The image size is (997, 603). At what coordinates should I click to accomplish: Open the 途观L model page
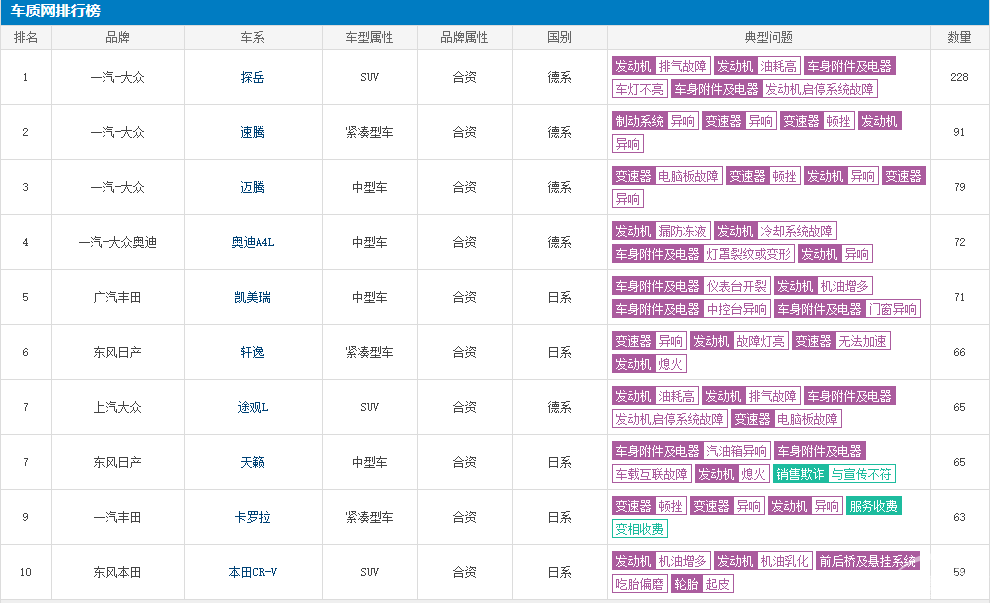click(x=251, y=407)
